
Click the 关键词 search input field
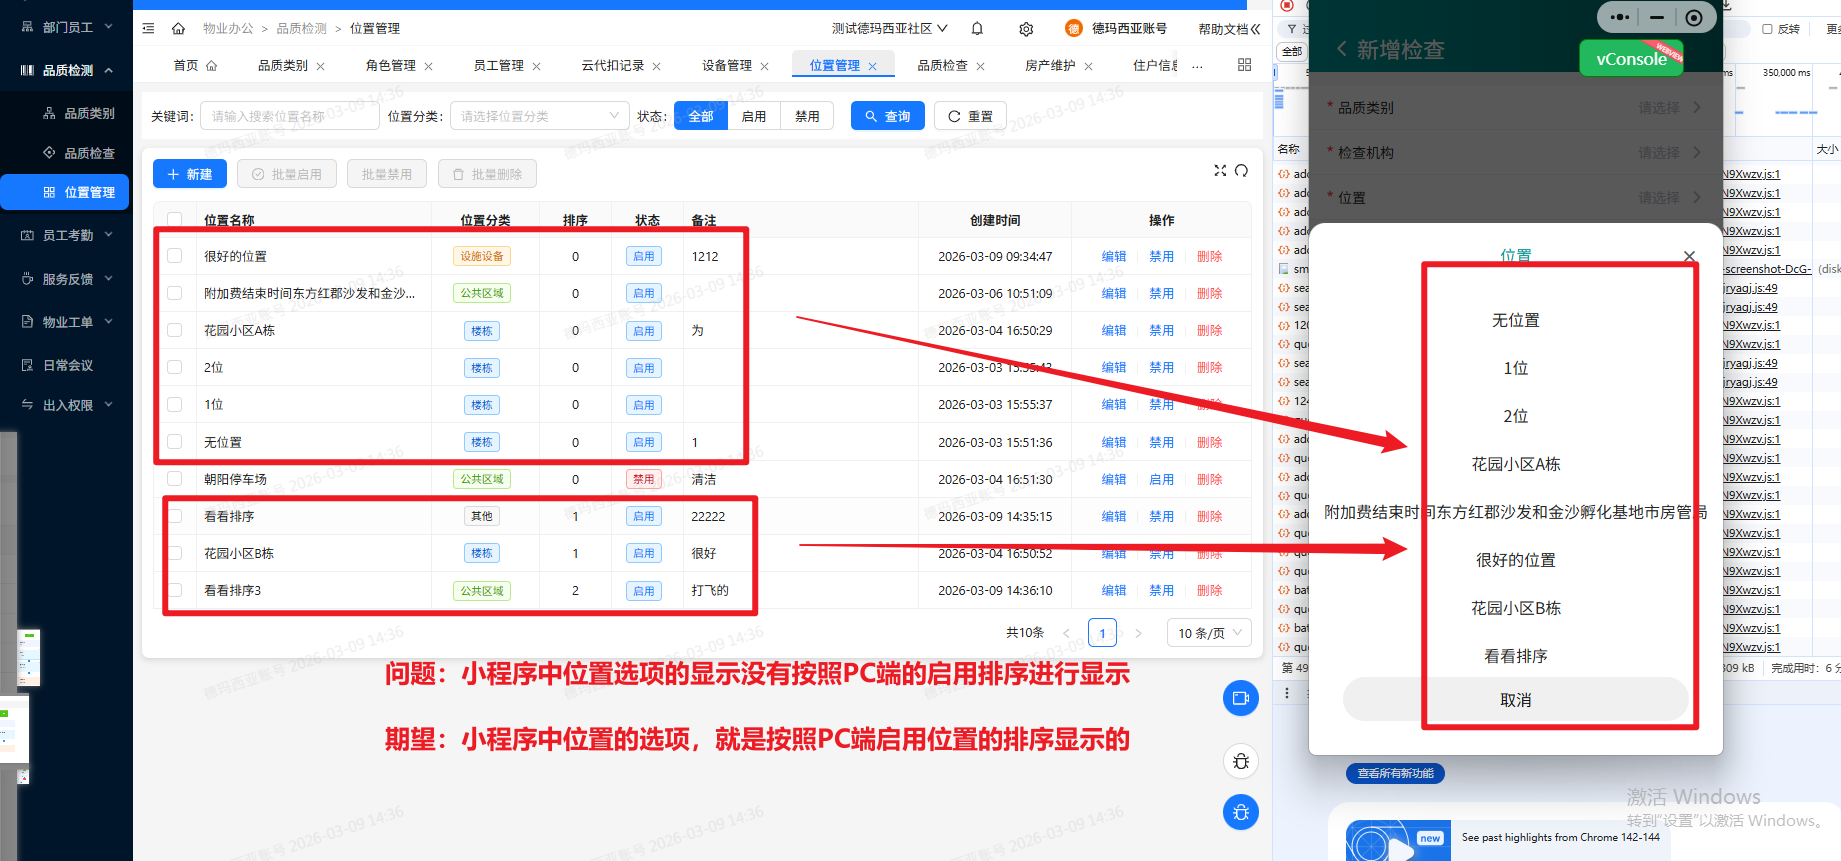289,116
